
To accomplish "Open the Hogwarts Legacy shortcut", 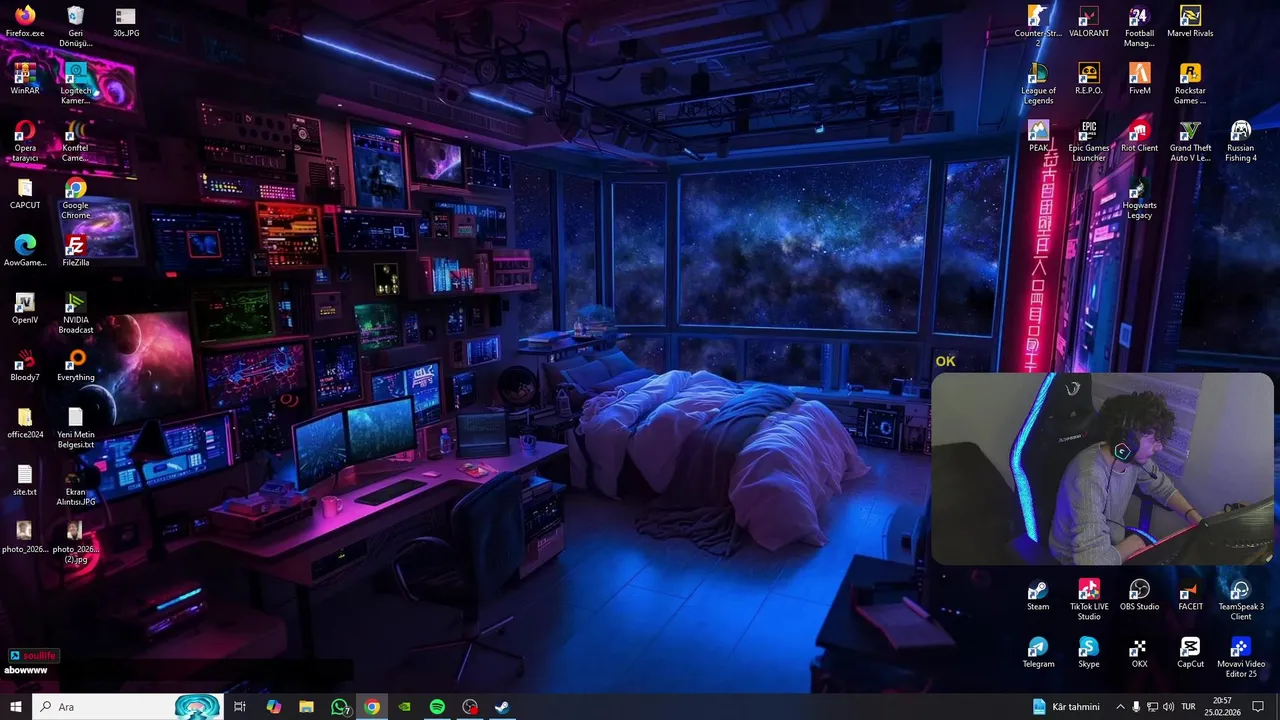I will [x=1139, y=198].
